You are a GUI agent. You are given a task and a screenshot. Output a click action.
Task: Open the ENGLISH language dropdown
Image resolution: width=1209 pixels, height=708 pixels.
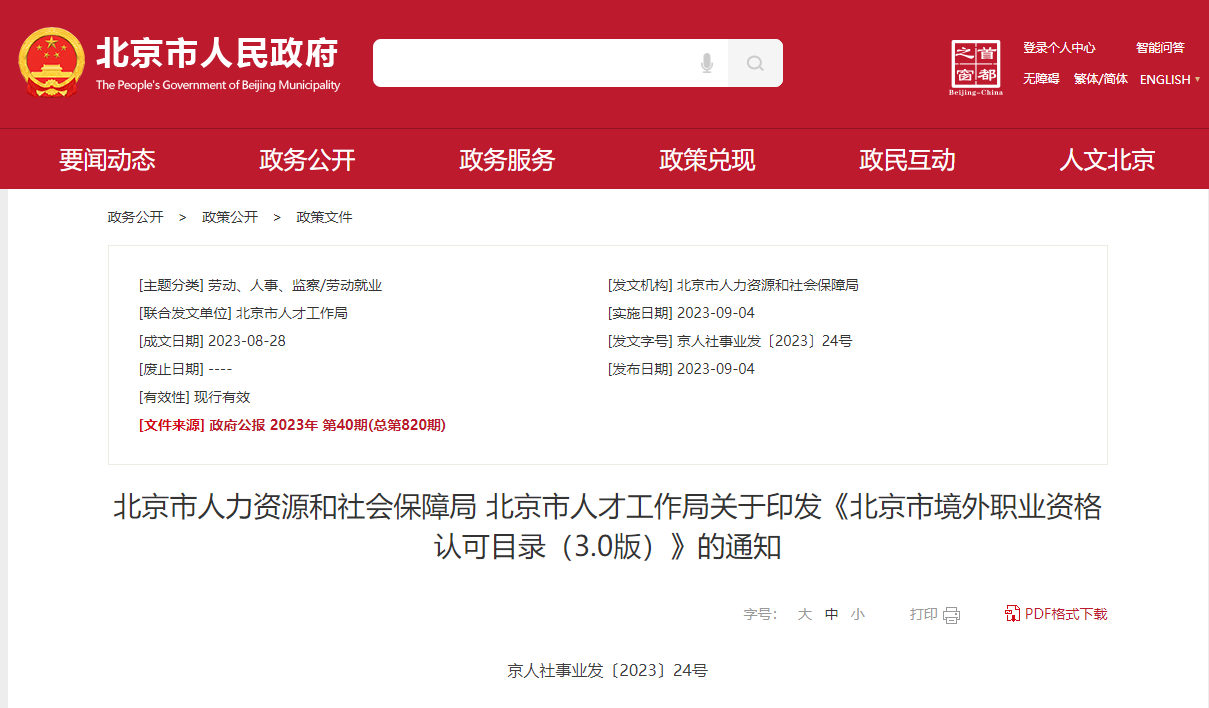click(x=1168, y=80)
